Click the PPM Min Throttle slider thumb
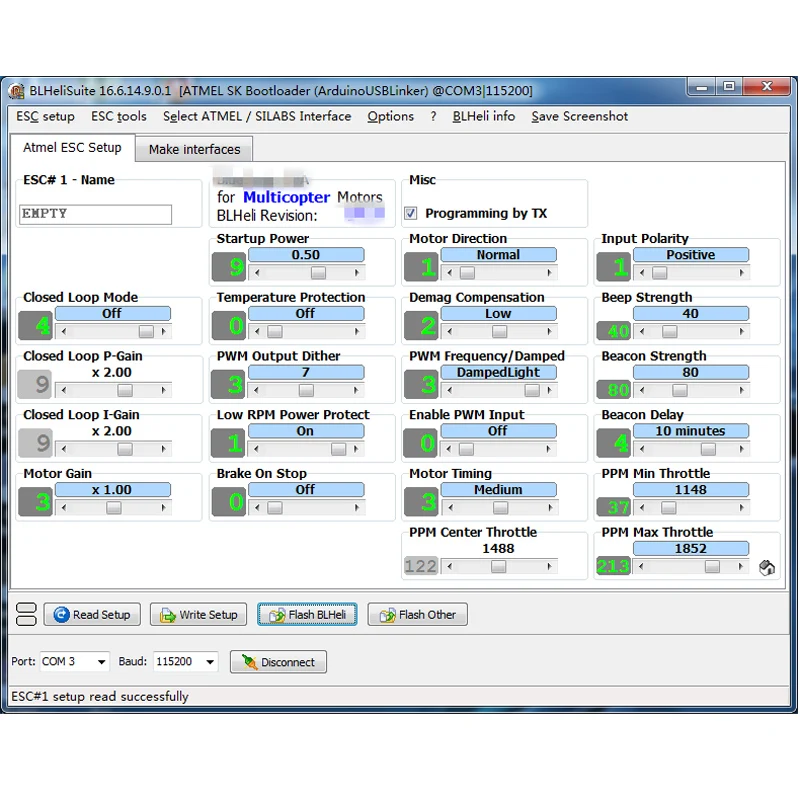The width and height of the screenshot is (800, 800). tap(669, 508)
